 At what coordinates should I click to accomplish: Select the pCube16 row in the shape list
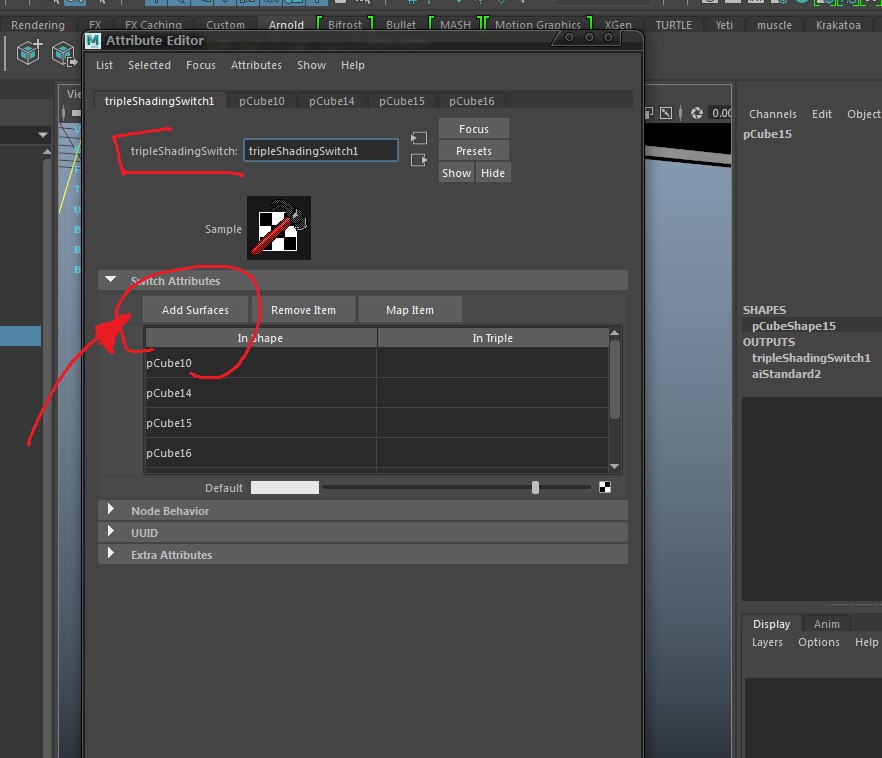tap(376, 453)
